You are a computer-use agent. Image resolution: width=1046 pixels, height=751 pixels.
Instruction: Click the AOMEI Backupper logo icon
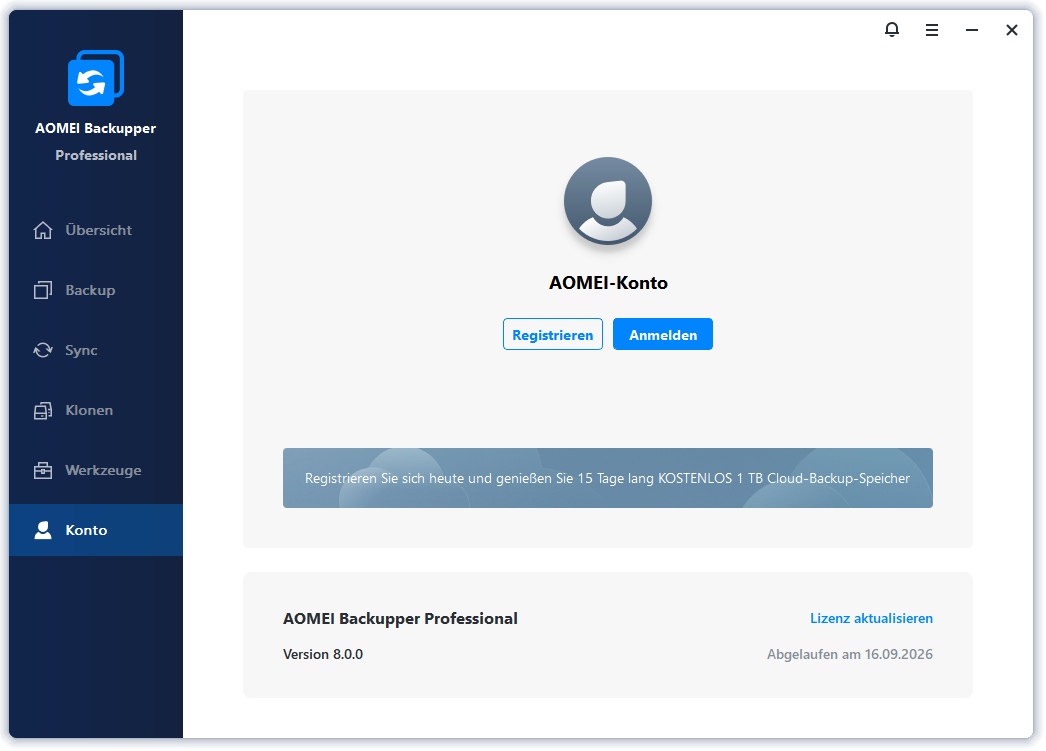[x=95, y=78]
